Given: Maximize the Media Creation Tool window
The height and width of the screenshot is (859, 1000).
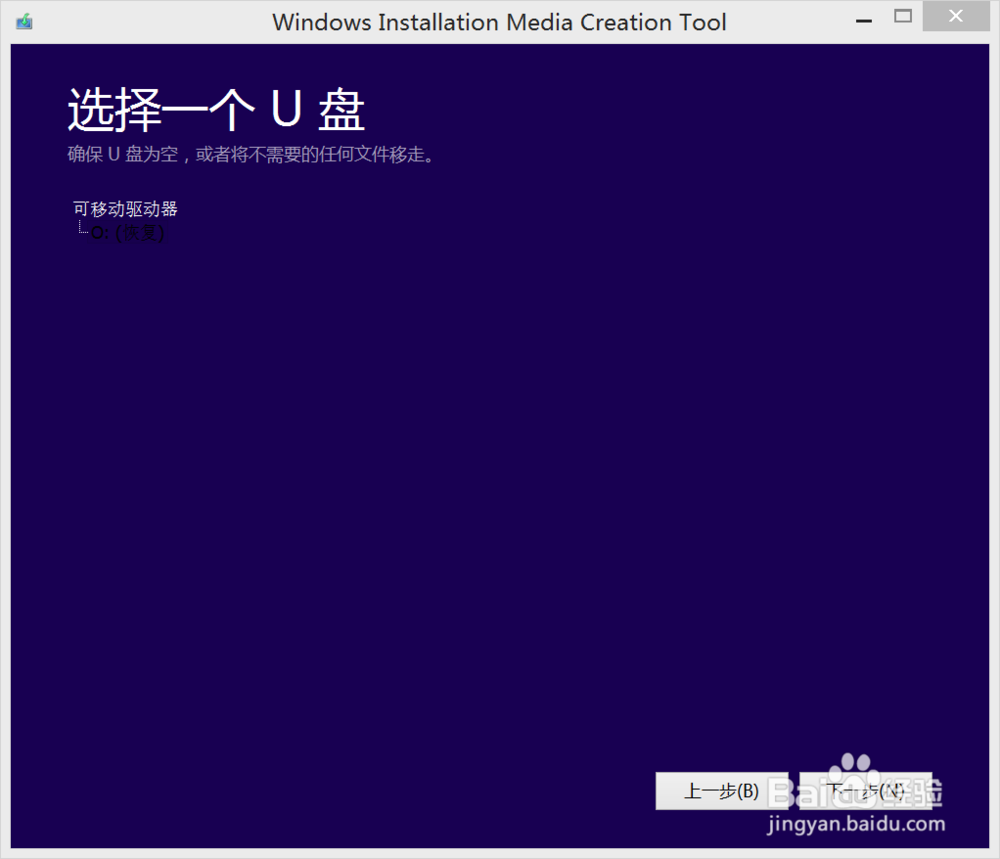Looking at the screenshot, I should tap(902, 17).
